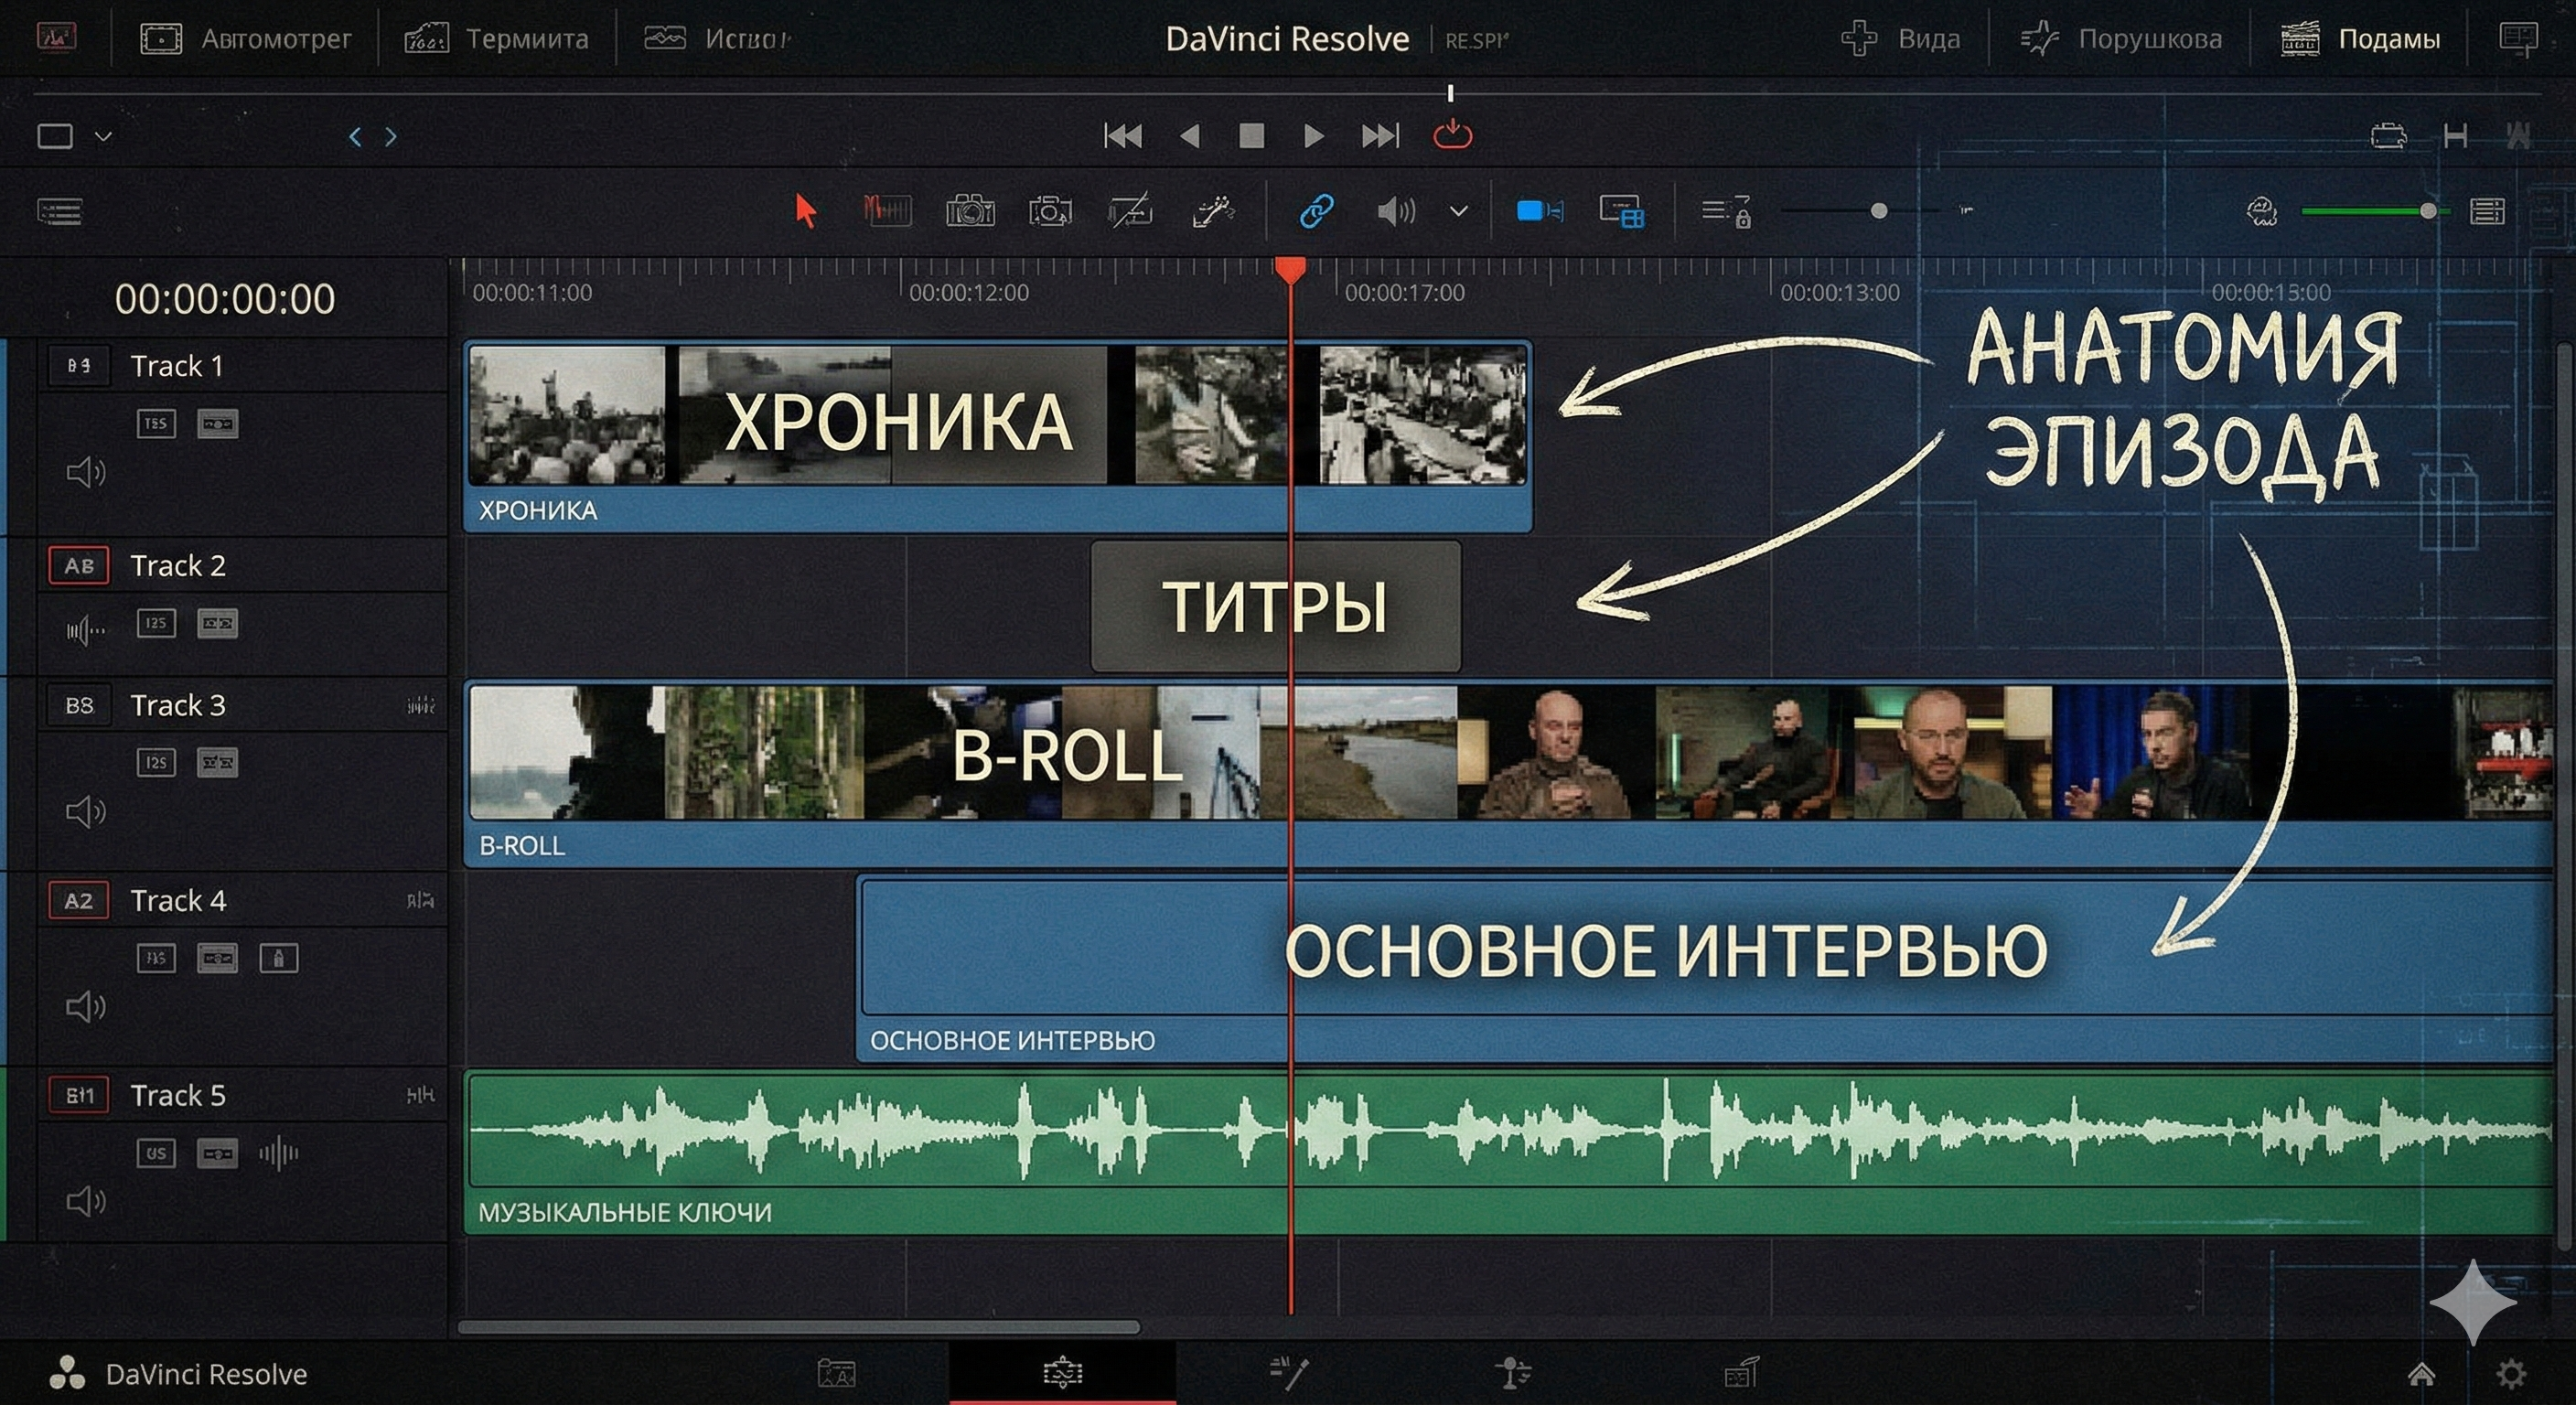Click the snapshot camera icon in the toolbar

pos(971,211)
